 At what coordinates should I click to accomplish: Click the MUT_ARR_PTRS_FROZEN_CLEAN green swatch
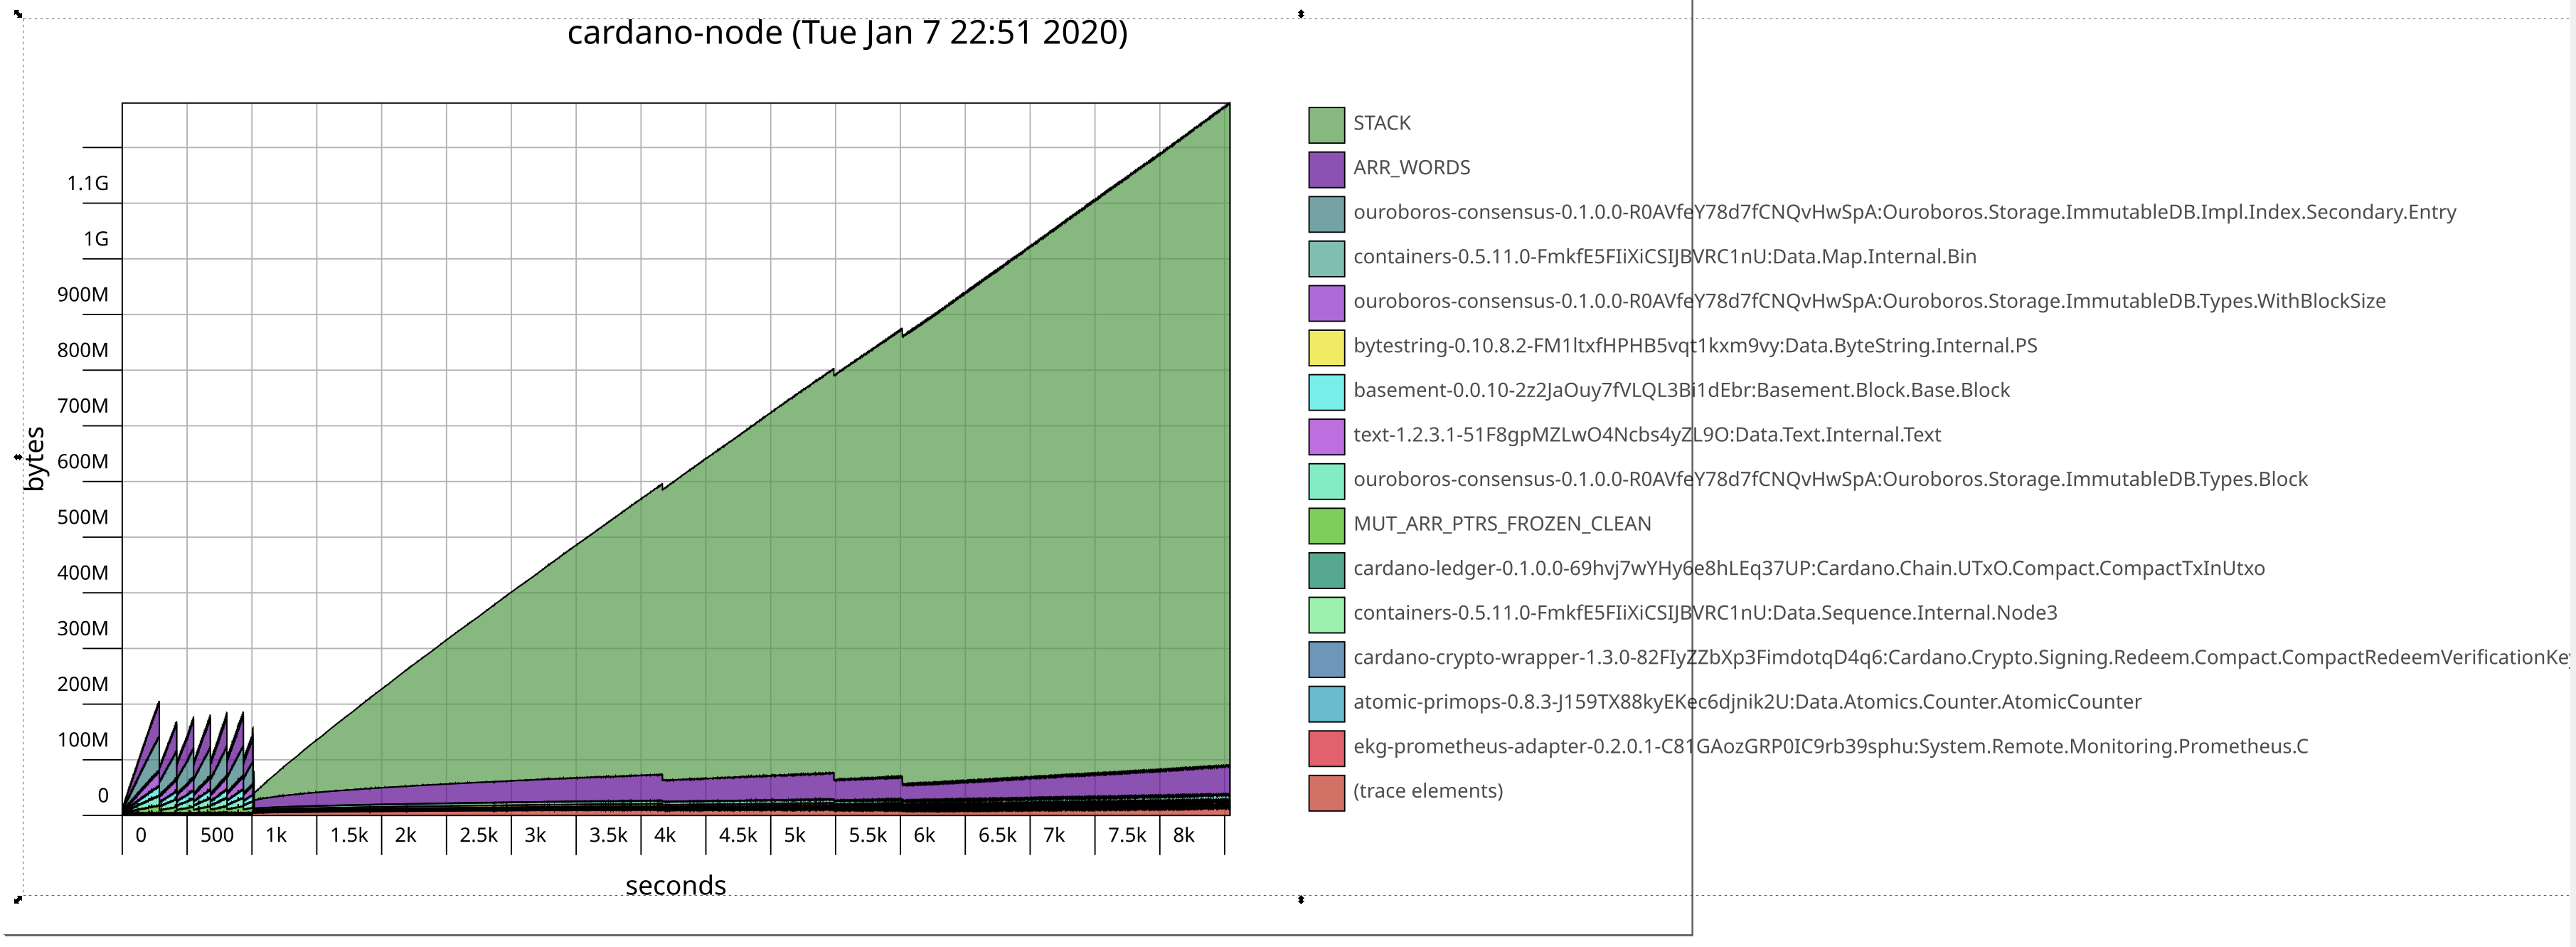point(1326,525)
